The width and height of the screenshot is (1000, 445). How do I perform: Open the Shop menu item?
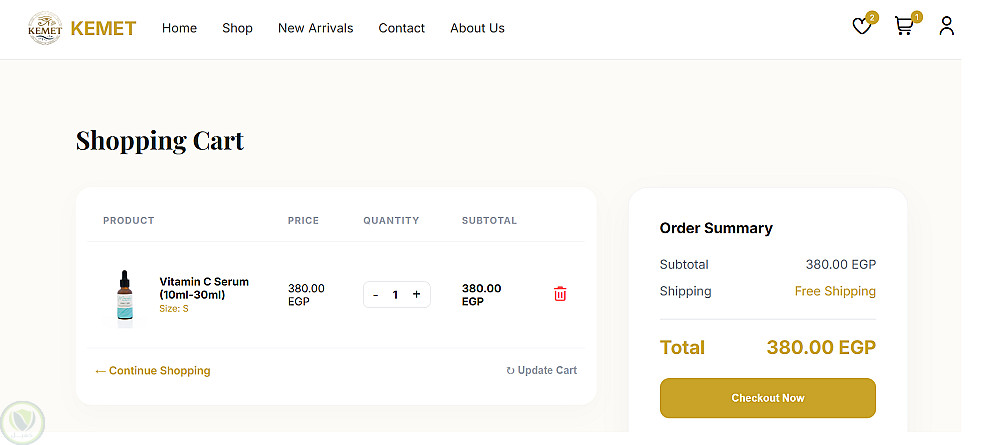(237, 28)
